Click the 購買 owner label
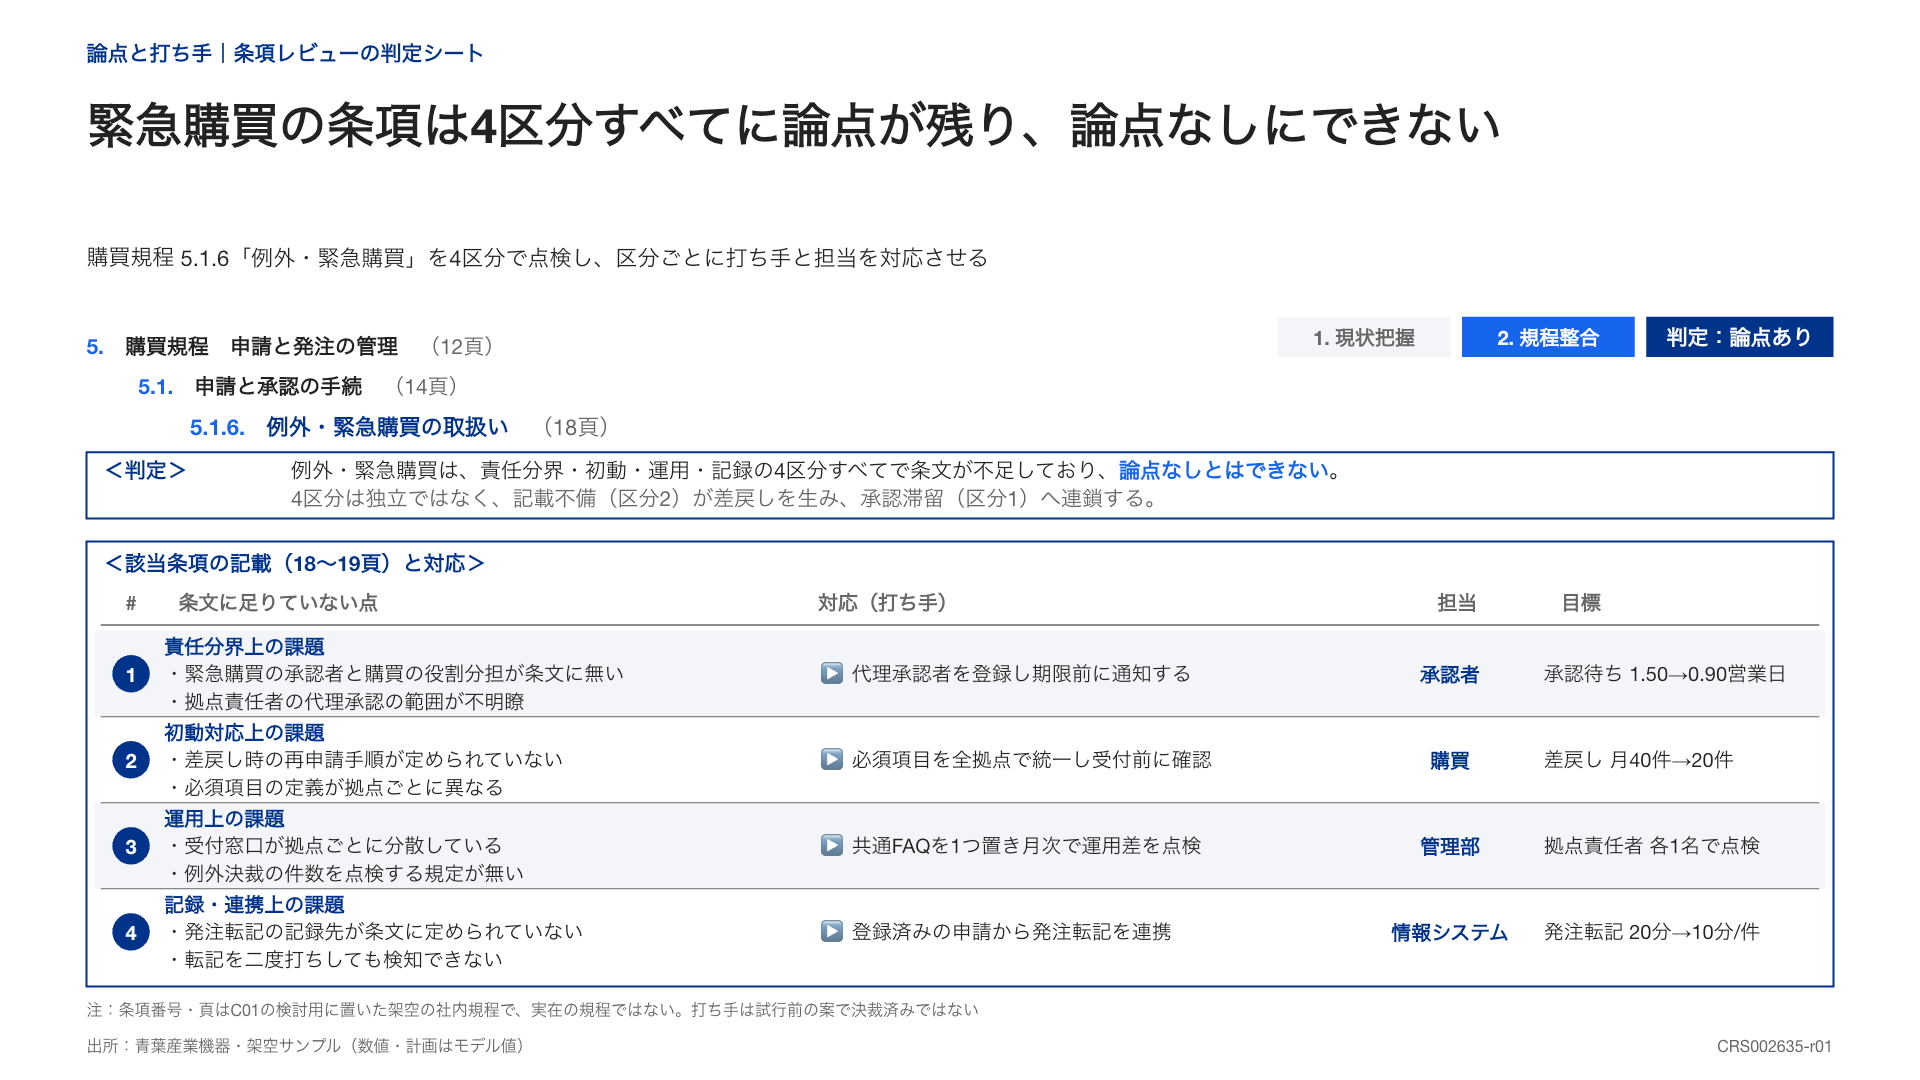1920x1080 pixels. tap(1449, 761)
